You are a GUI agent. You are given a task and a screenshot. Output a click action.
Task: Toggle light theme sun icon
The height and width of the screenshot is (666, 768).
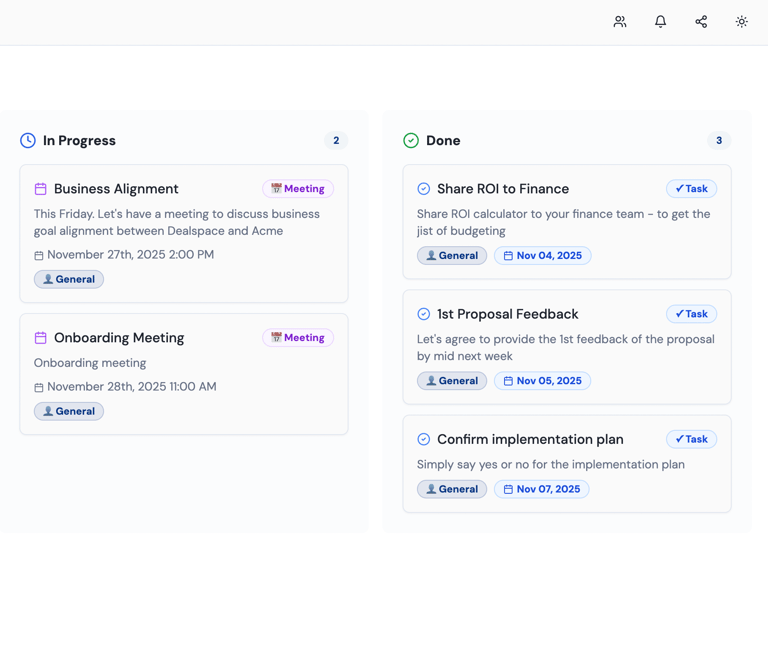(741, 21)
